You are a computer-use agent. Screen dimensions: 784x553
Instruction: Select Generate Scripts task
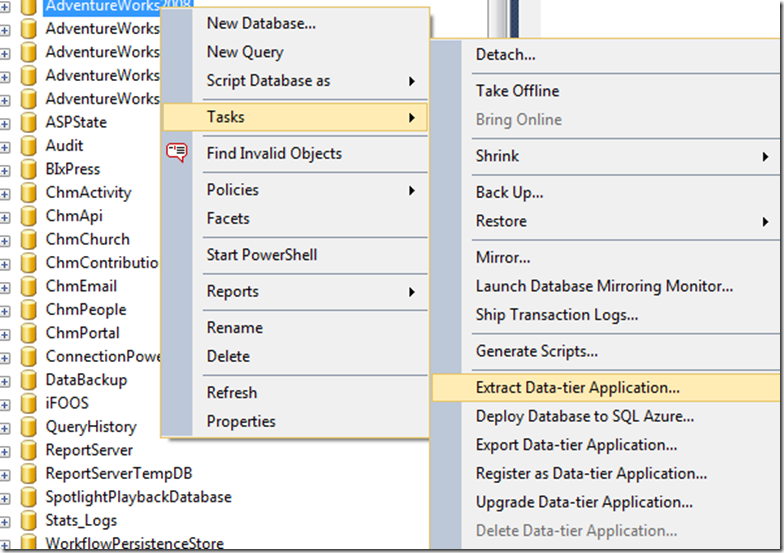point(537,351)
